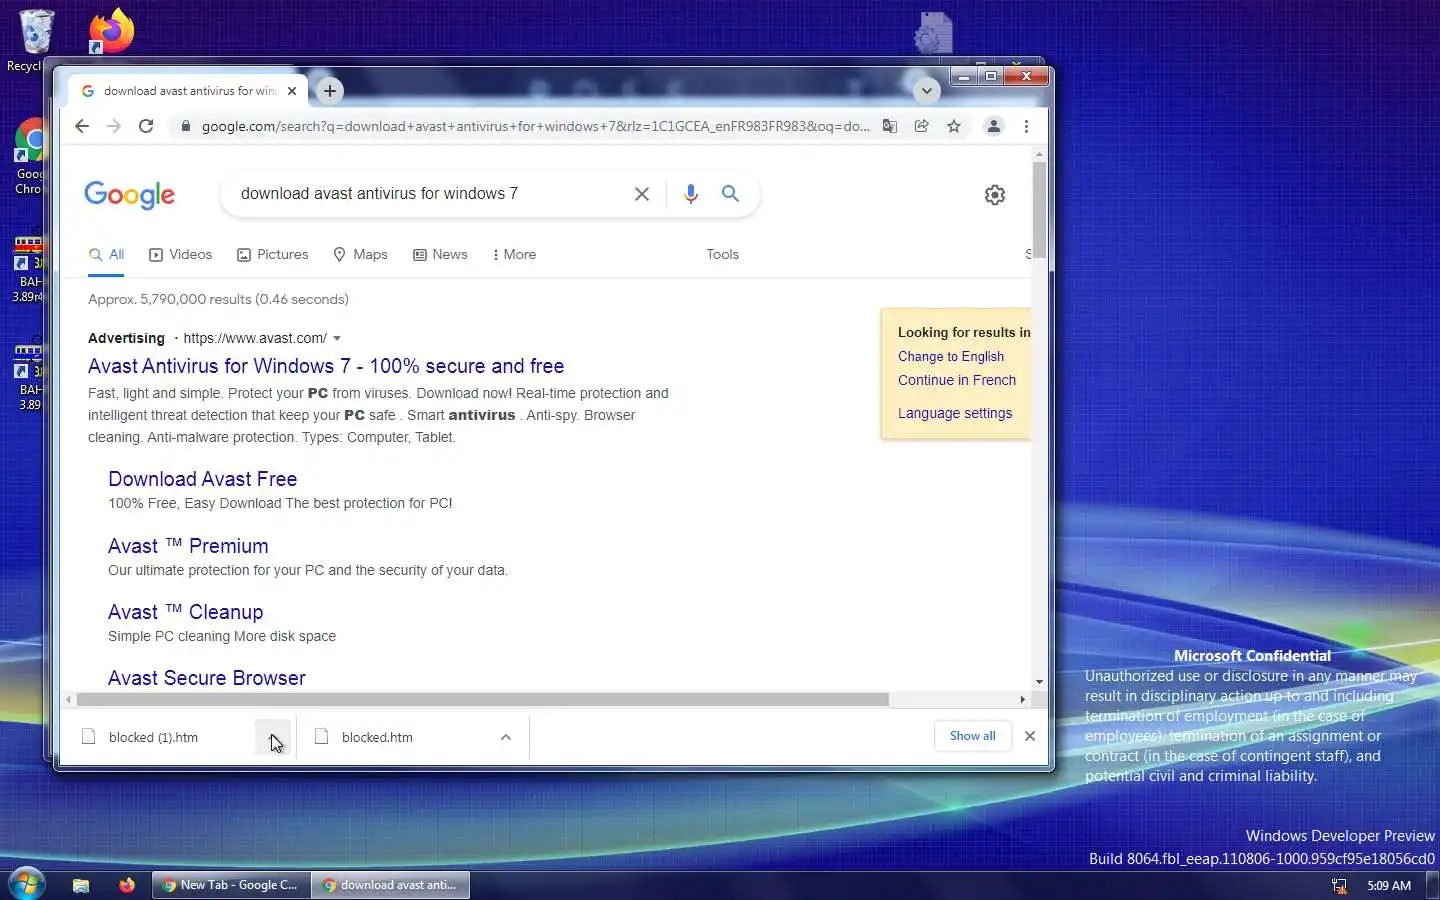Image resolution: width=1440 pixels, height=900 pixels.
Task: Share this page via address bar icon
Action: click(922, 126)
